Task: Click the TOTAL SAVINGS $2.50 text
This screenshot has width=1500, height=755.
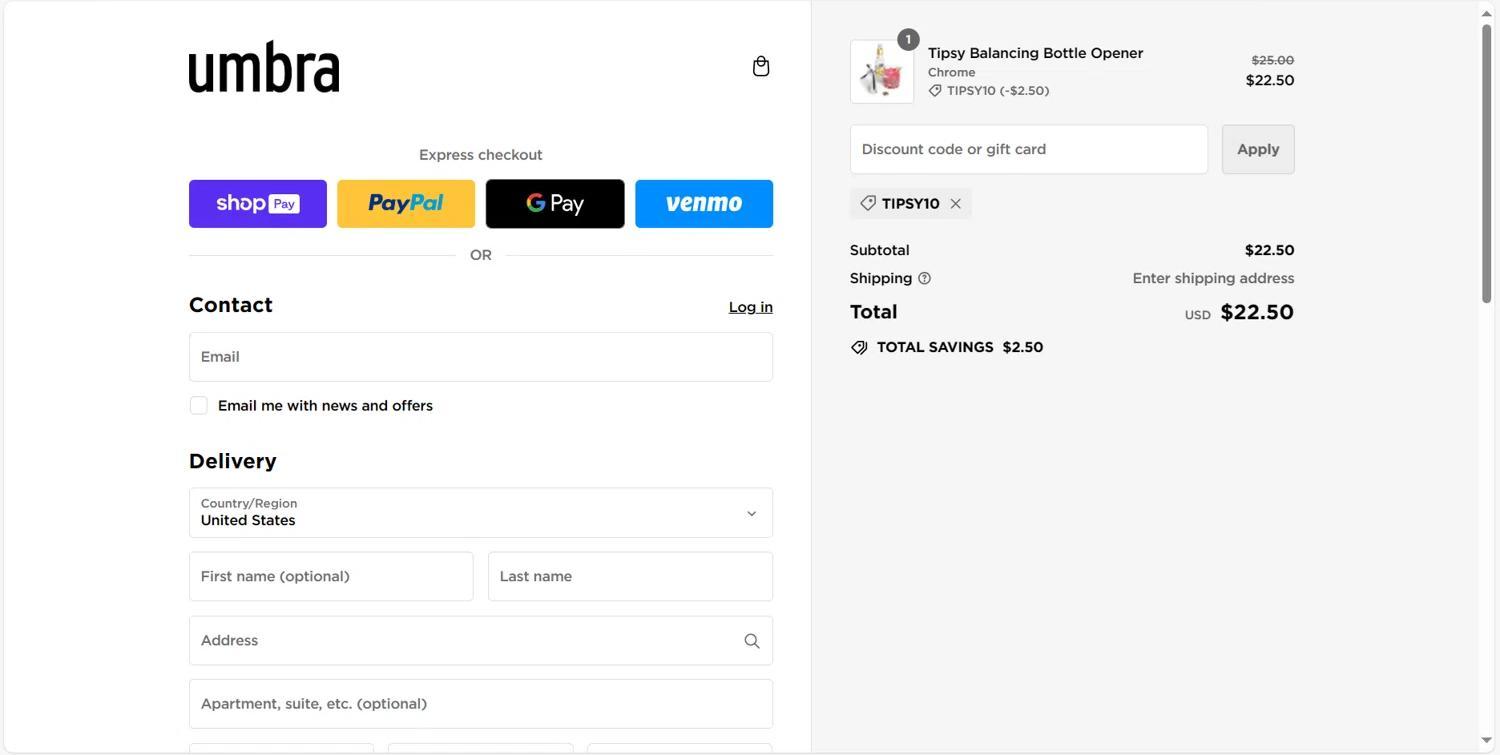Action: pyautogui.click(x=960, y=348)
